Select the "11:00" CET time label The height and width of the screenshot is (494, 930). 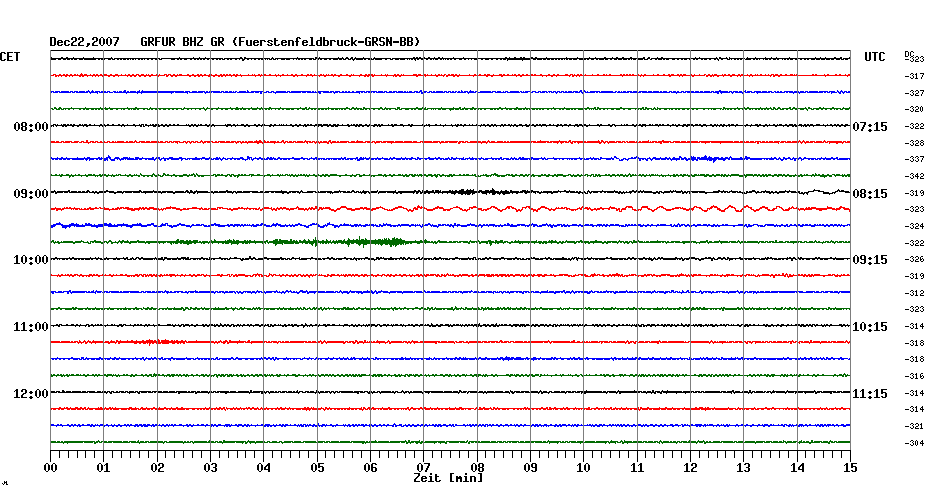click(x=31, y=327)
